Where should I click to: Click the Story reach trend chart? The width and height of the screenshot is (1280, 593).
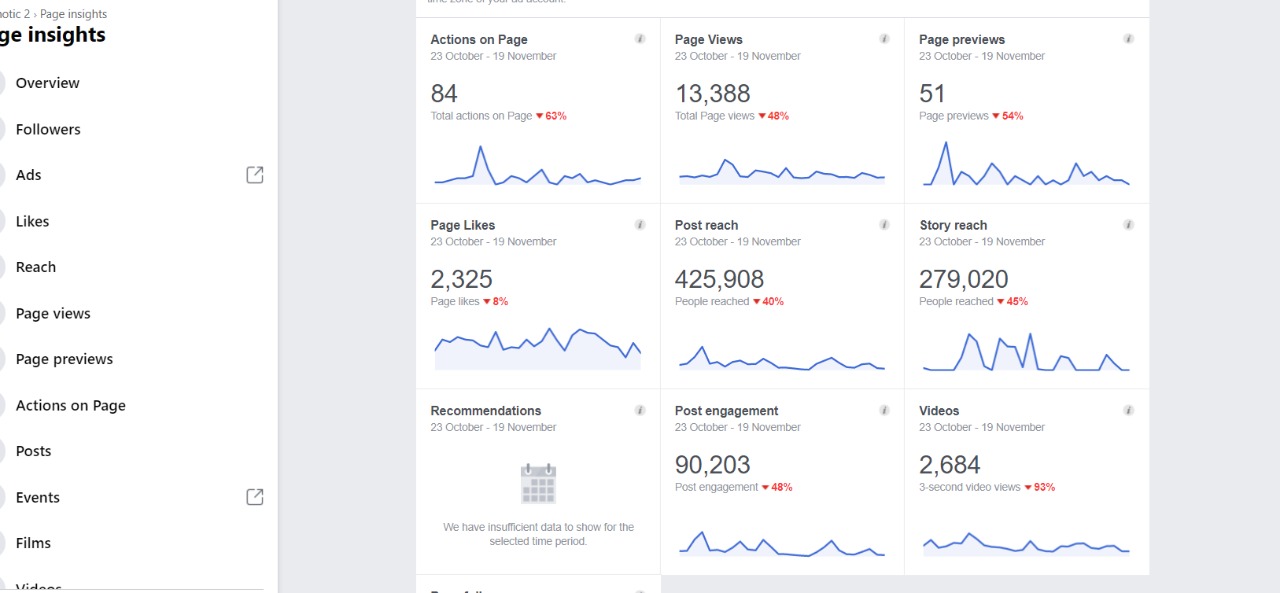pyautogui.click(x=1026, y=350)
